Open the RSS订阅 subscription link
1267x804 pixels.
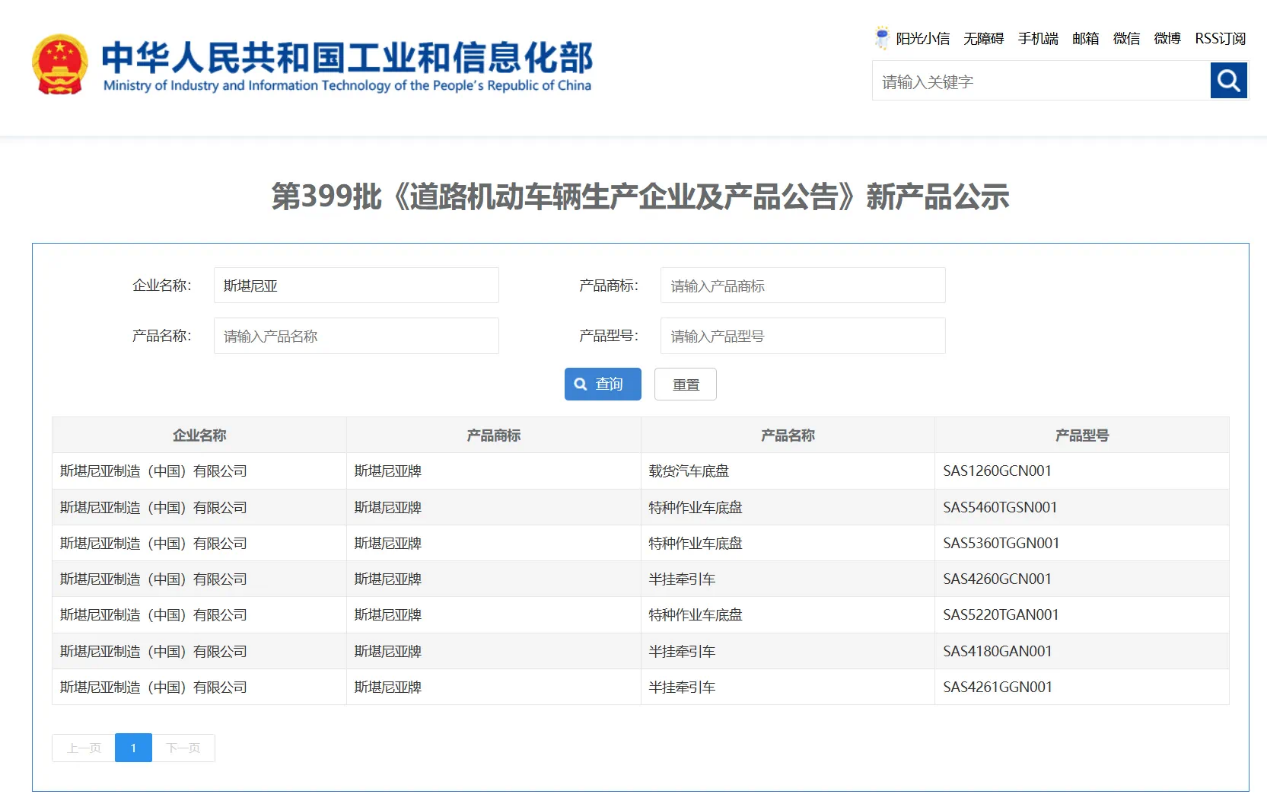(1220, 39)
